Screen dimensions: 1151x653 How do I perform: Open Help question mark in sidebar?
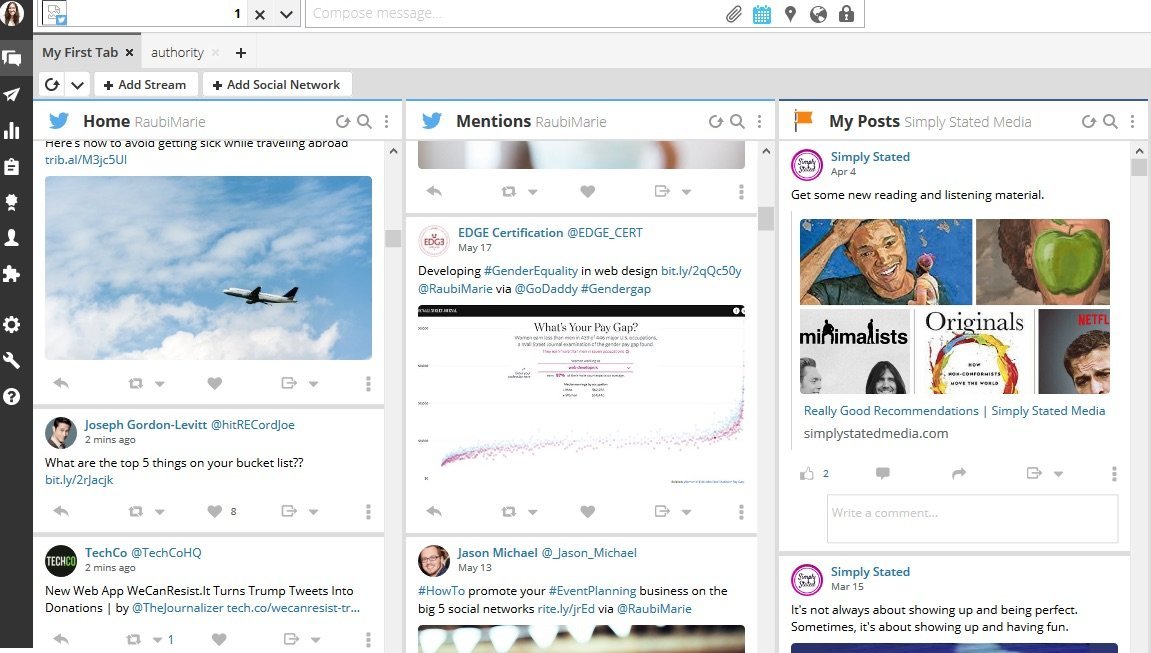coord(12,396)
